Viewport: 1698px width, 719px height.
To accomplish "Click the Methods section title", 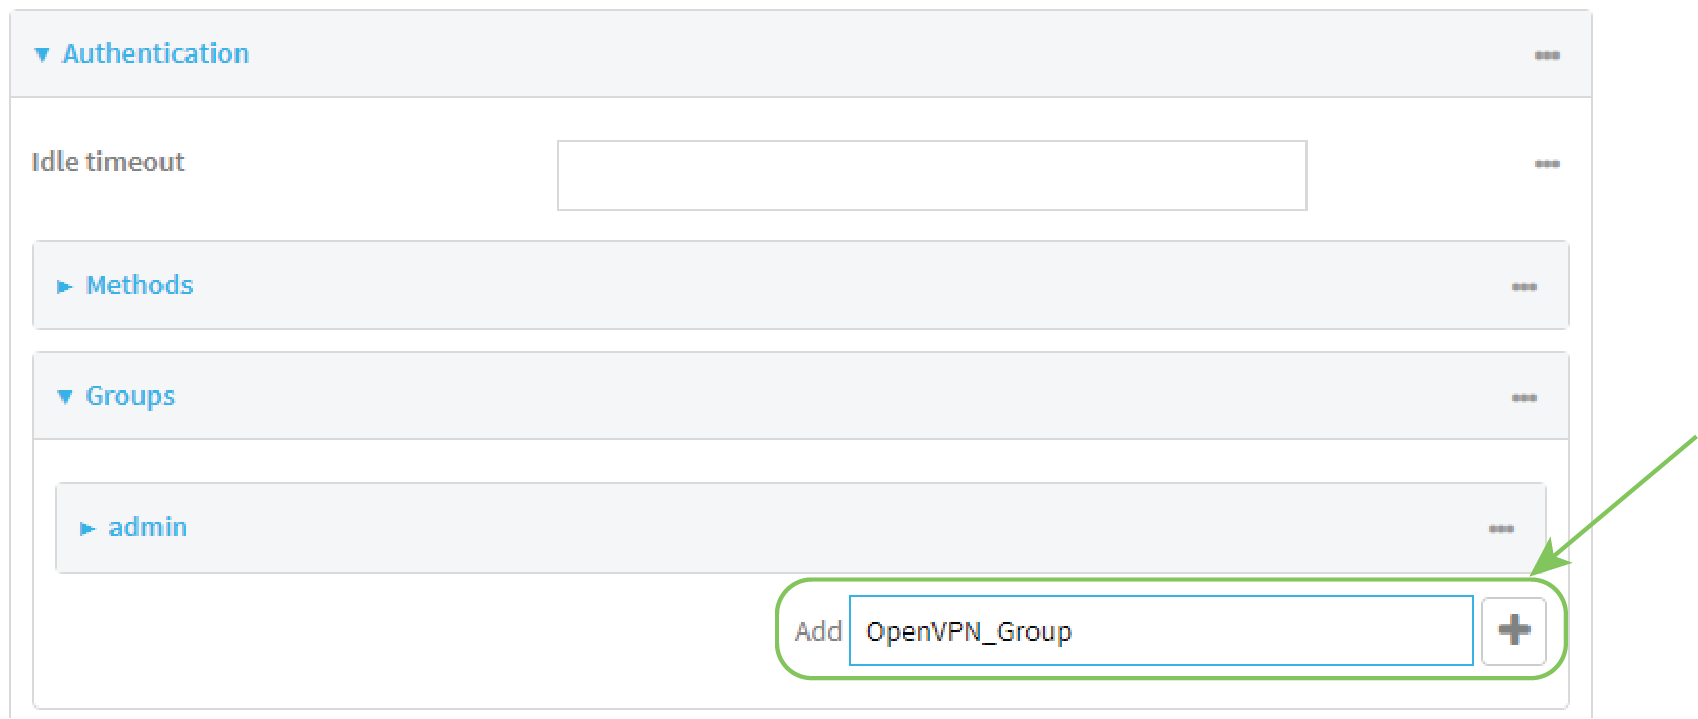I will click(x=139, y=286).
